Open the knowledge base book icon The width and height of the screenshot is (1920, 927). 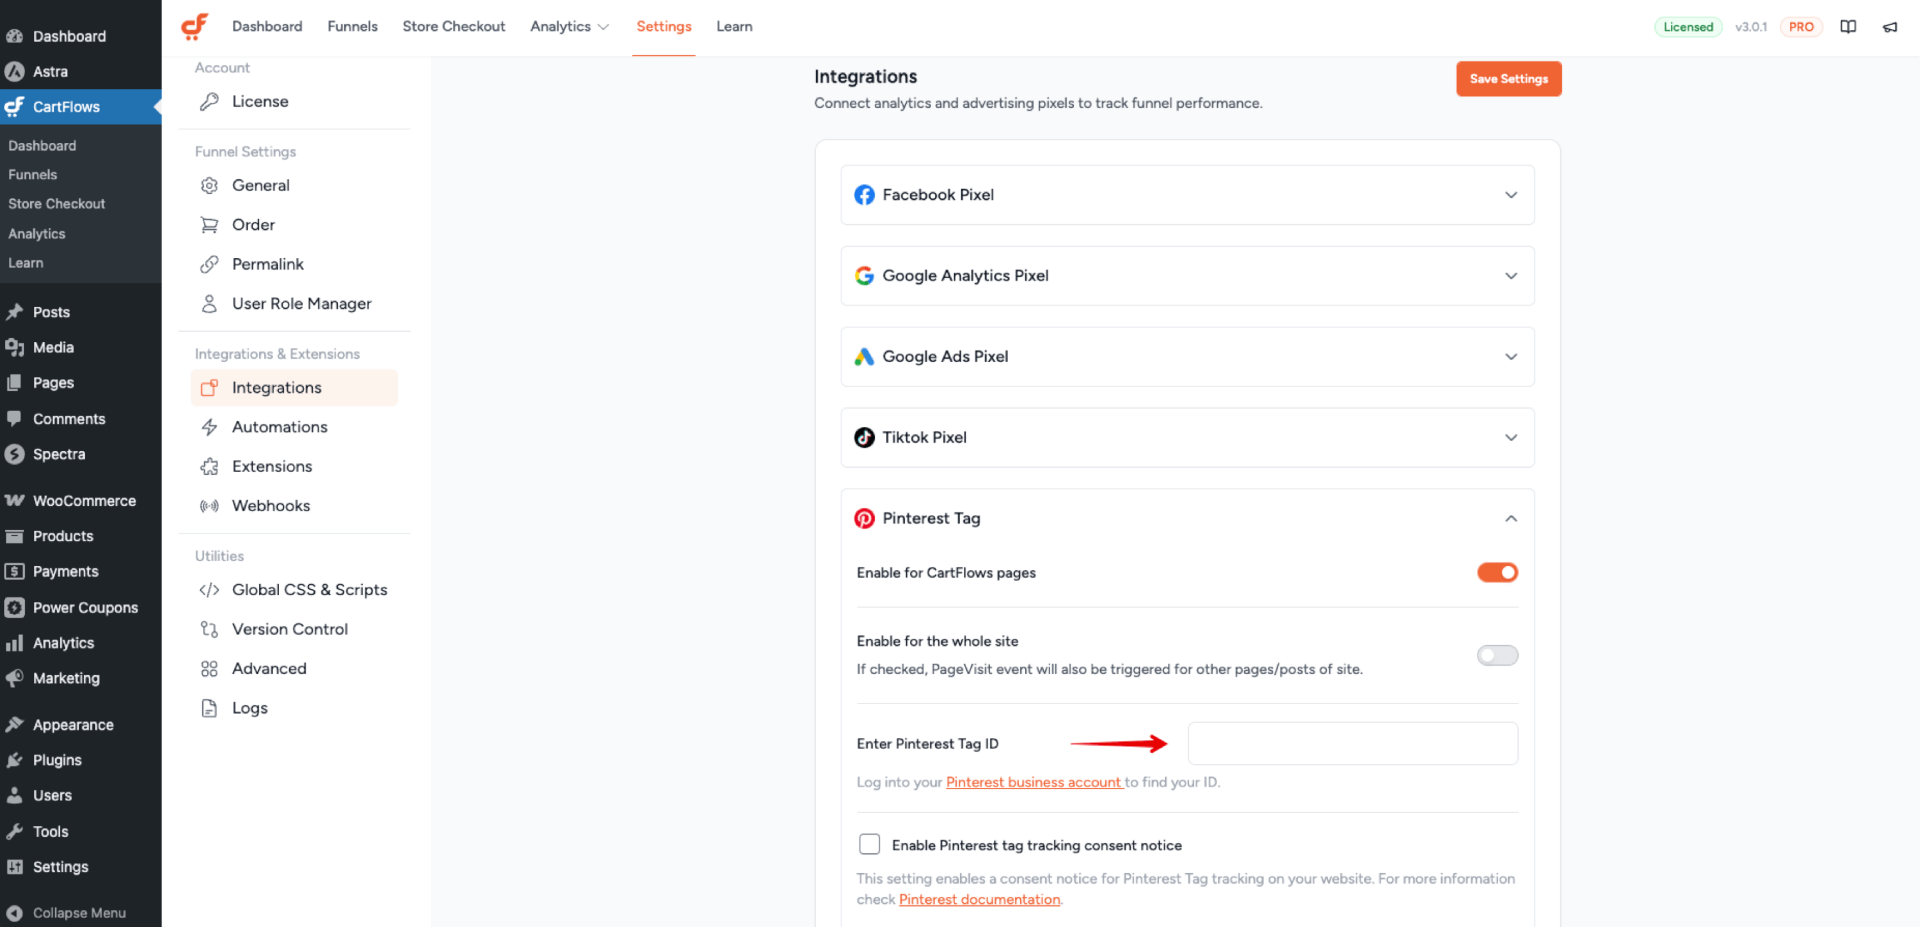point(1848,27)
